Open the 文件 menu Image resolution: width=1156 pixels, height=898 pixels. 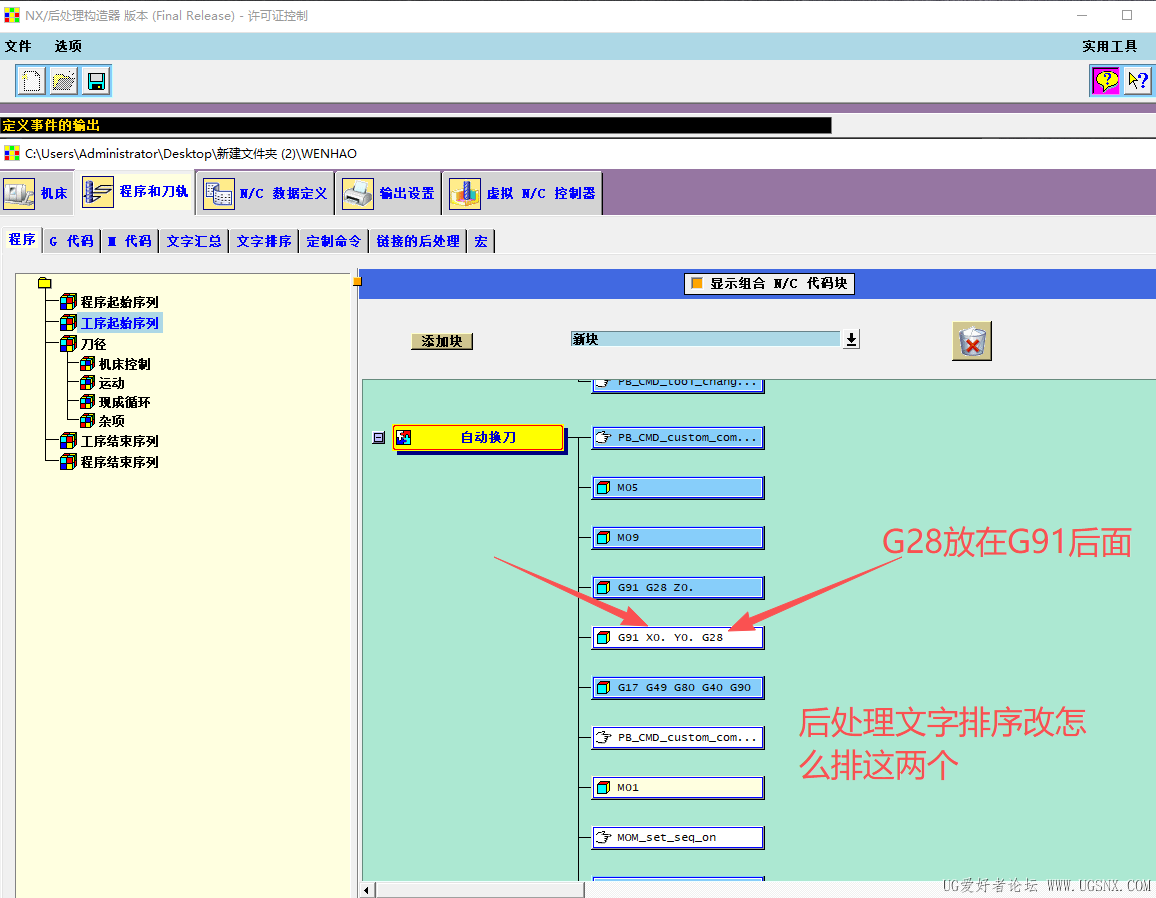pyautogui.click(x=18, y=46)
